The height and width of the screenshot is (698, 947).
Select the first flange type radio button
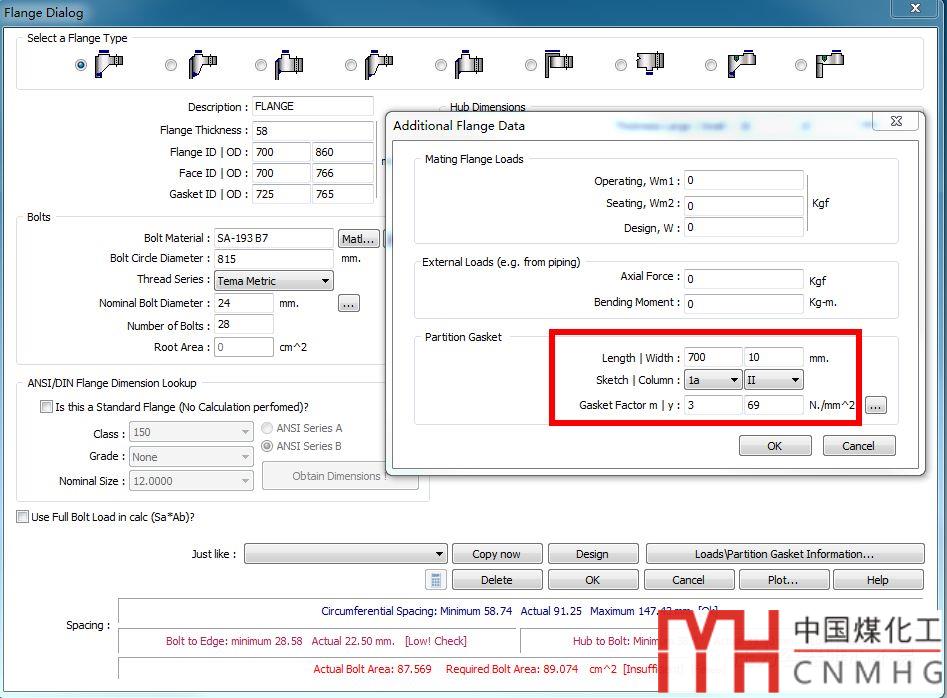[x=81, y=65]
